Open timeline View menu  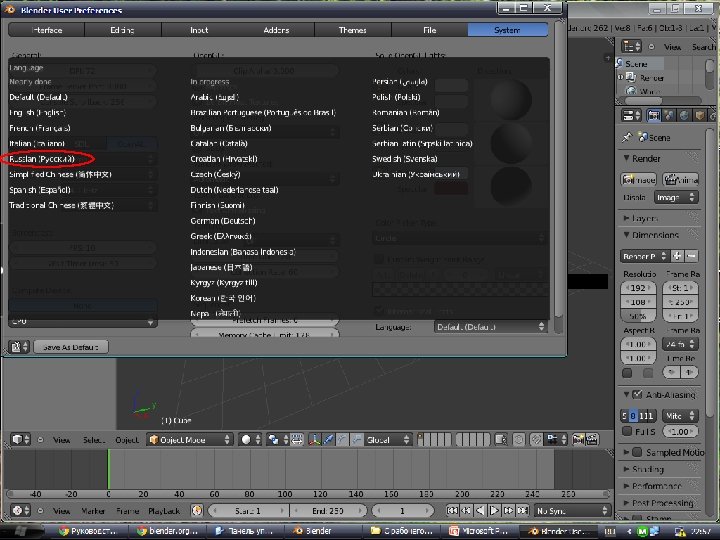(x=62, y=511)
